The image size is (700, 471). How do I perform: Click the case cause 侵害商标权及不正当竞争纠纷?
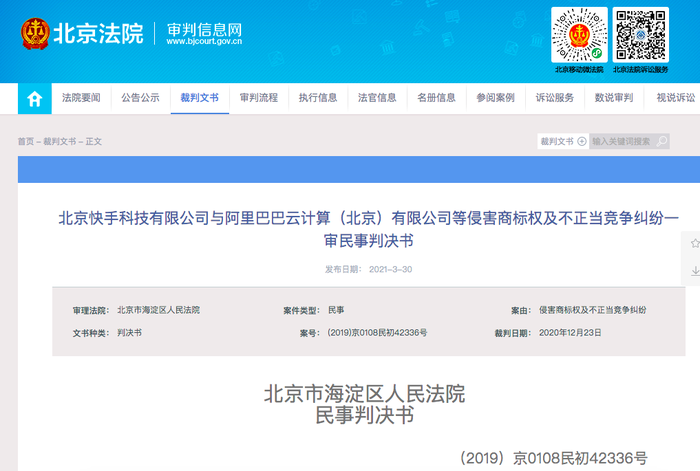[x=592, y=310]
